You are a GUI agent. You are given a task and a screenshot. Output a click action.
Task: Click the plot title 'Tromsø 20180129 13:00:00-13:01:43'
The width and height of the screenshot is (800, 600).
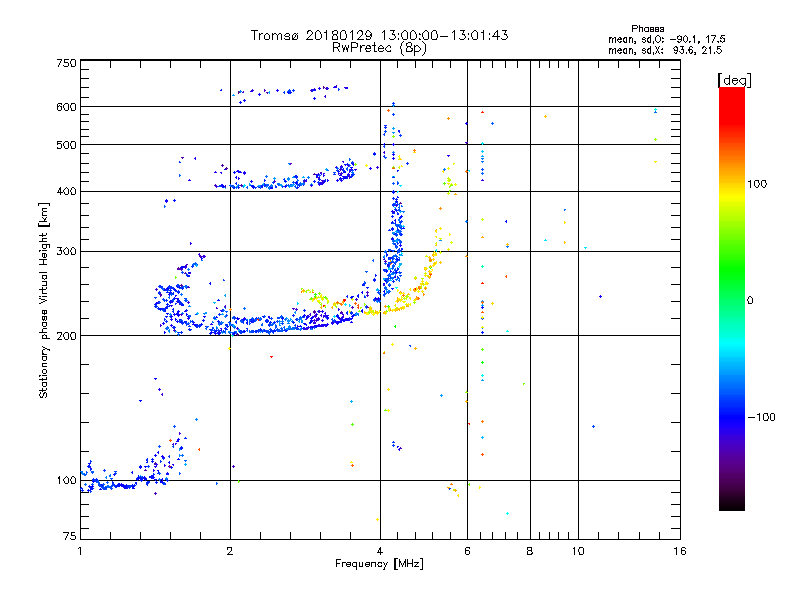pos(379,35)
